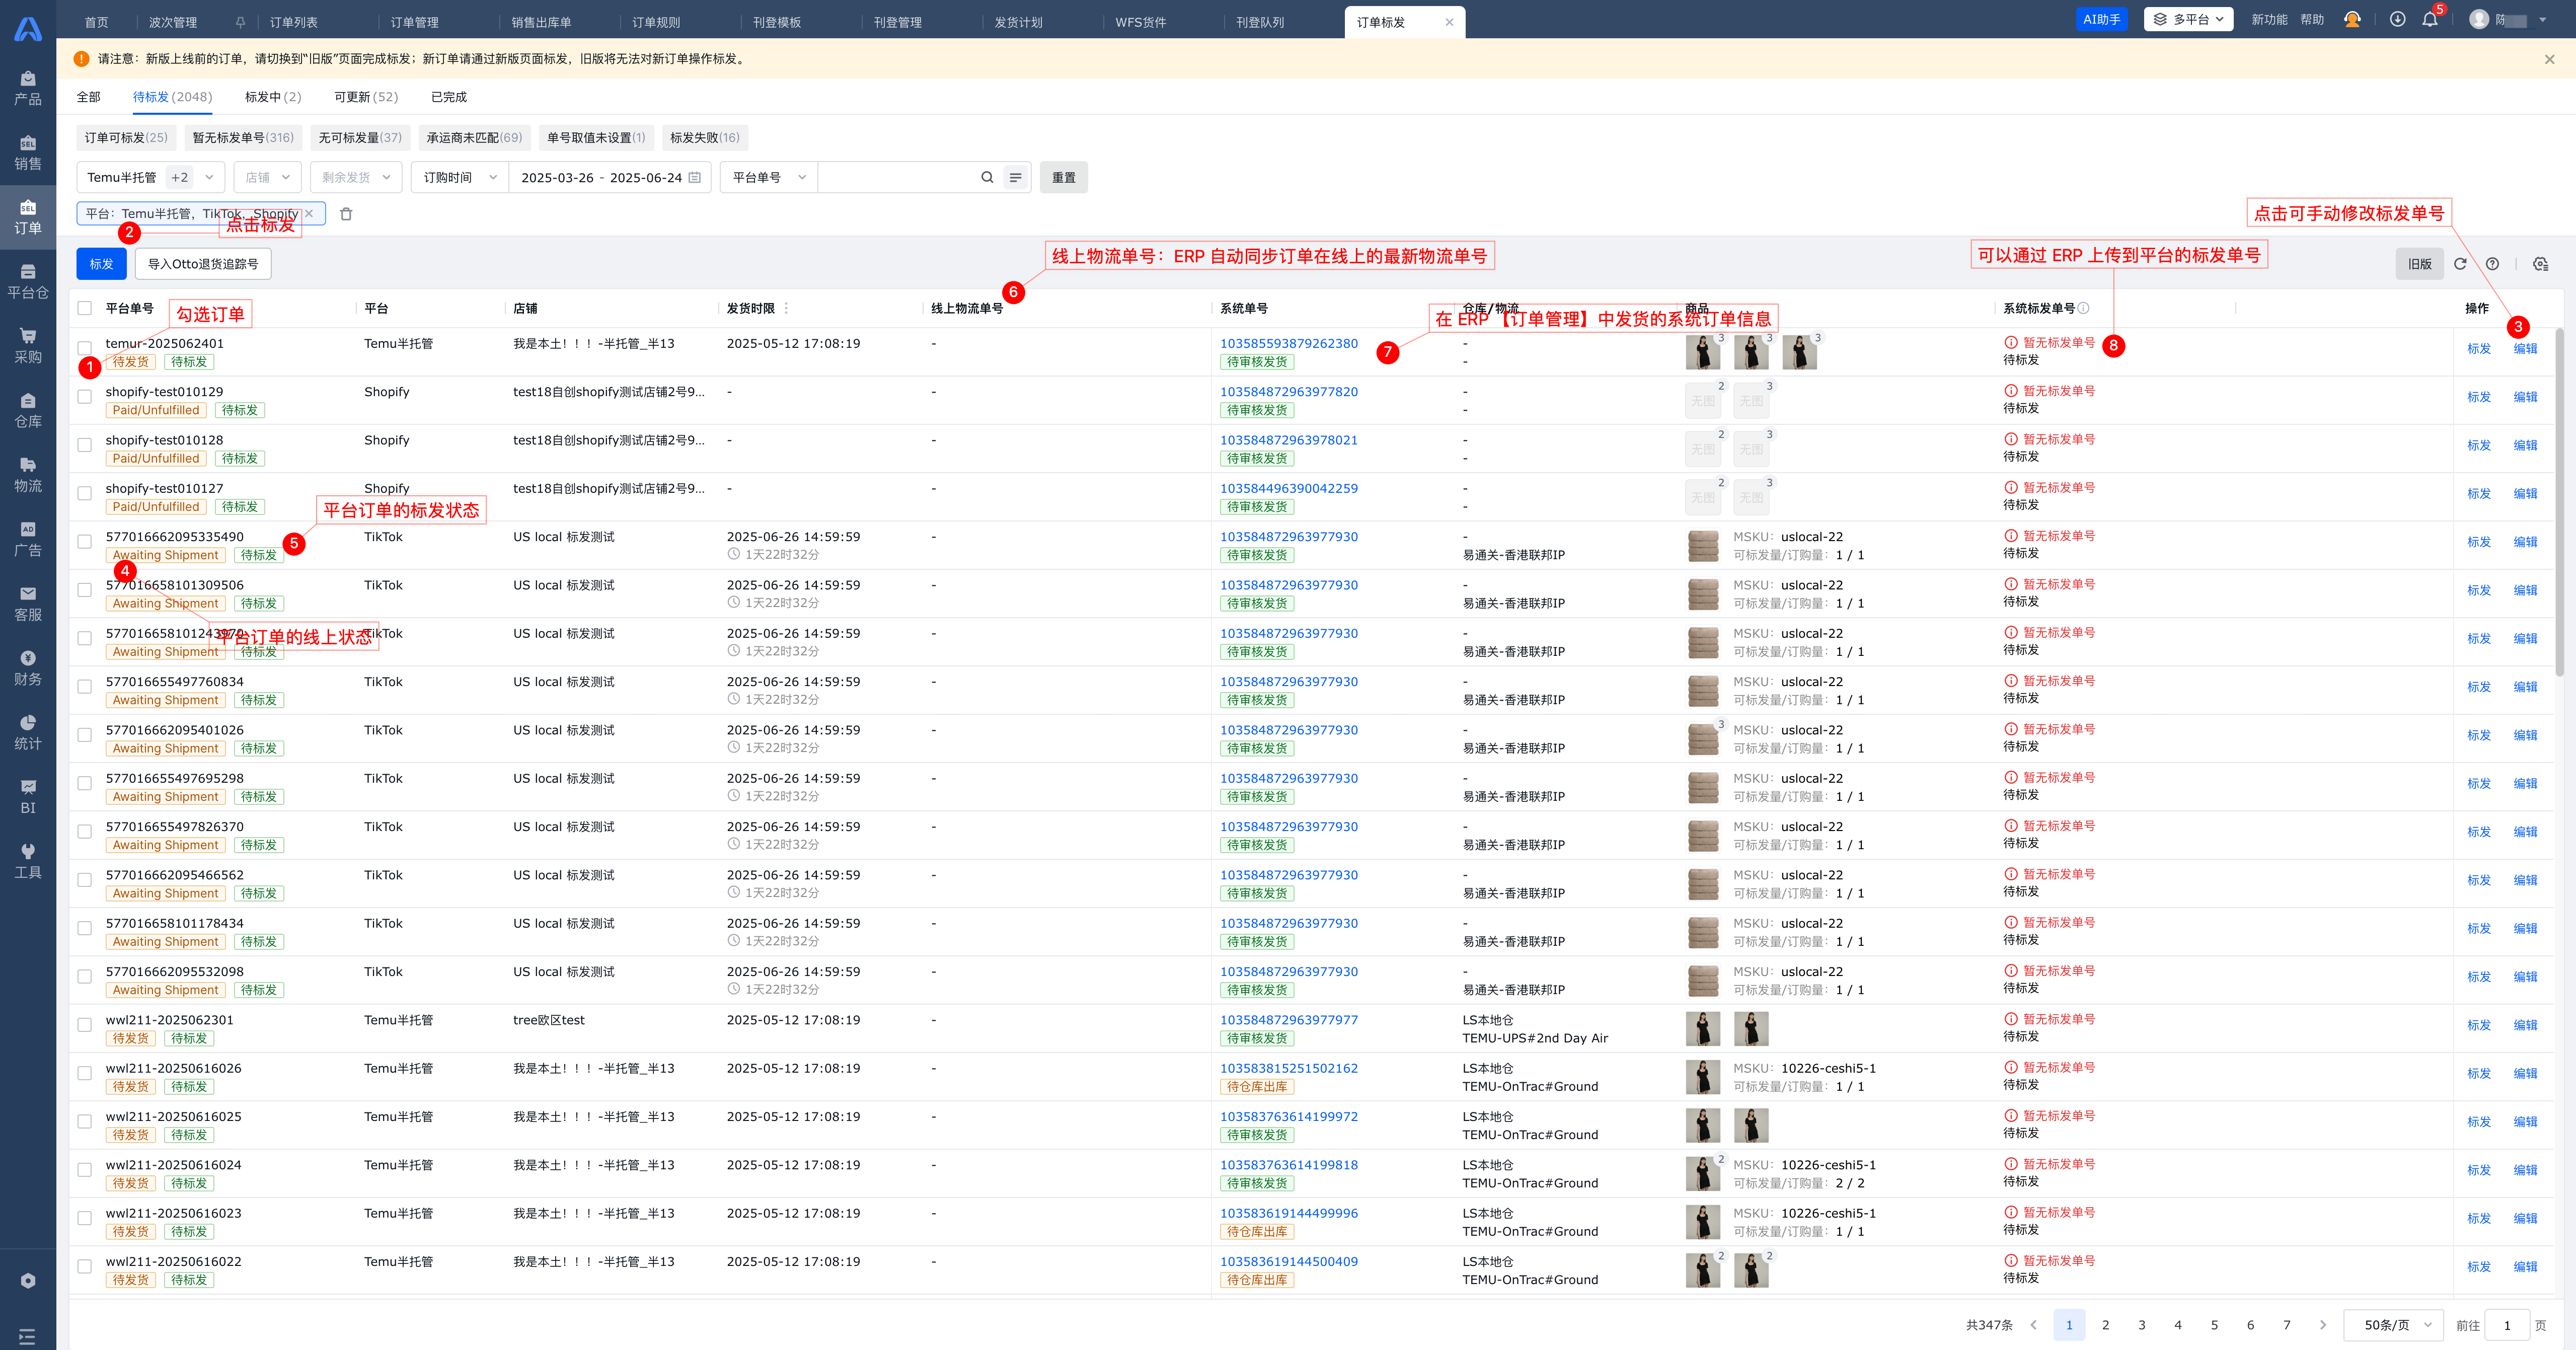Switch to the 可更新 (52) tab
The width and height of the screenshot is (2576, 1350).
pos(366,97)
